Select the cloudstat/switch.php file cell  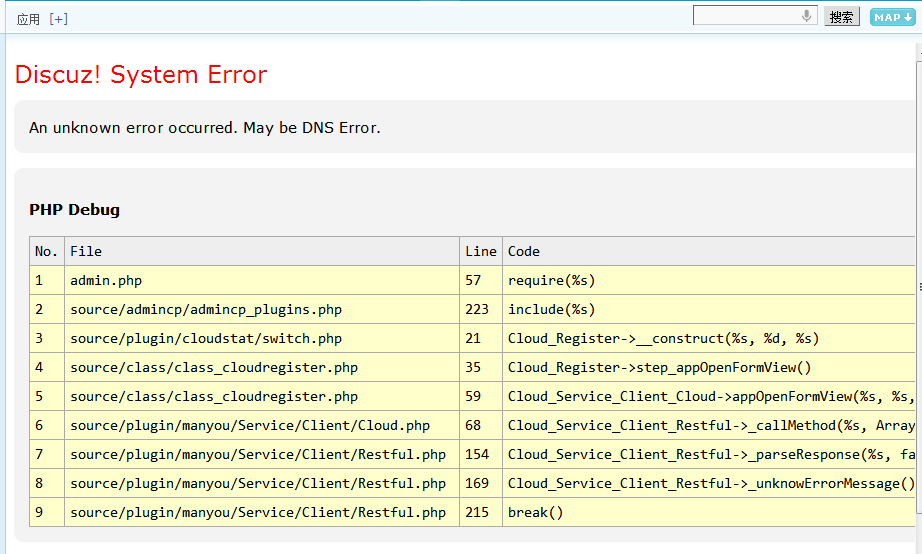click(262, 338)
